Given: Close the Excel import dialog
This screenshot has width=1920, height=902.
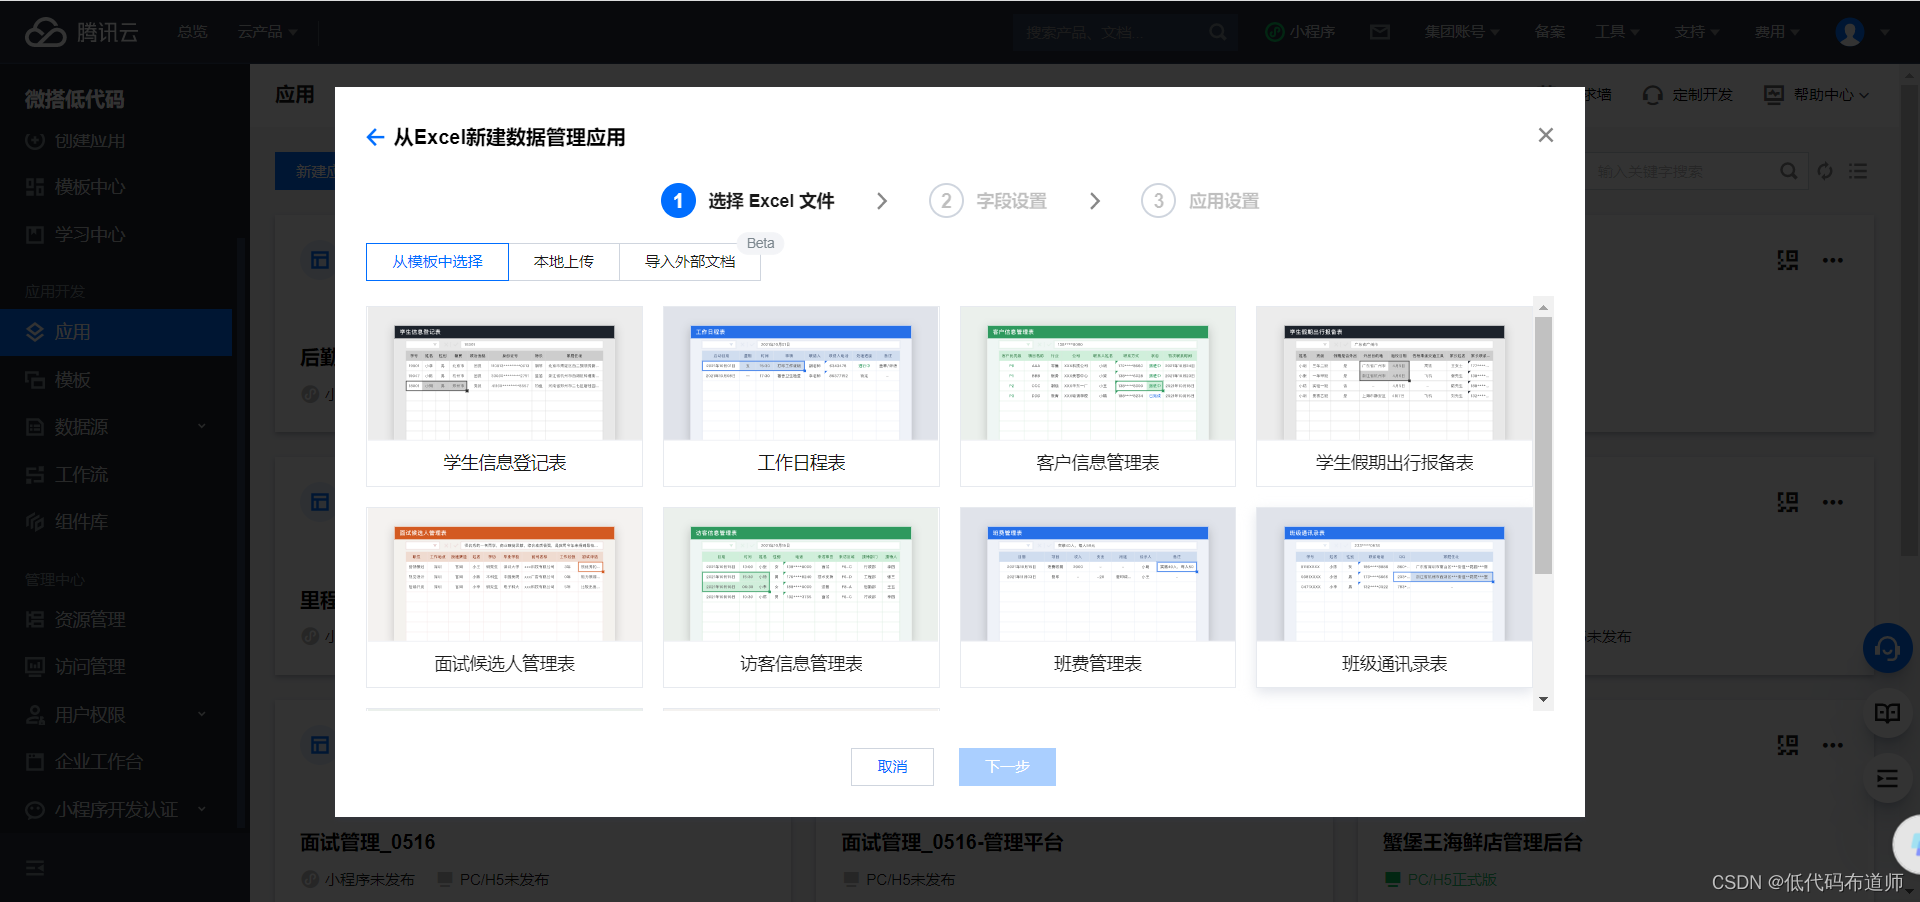Looking at the screenshot, I should (x=1546, y=135).
